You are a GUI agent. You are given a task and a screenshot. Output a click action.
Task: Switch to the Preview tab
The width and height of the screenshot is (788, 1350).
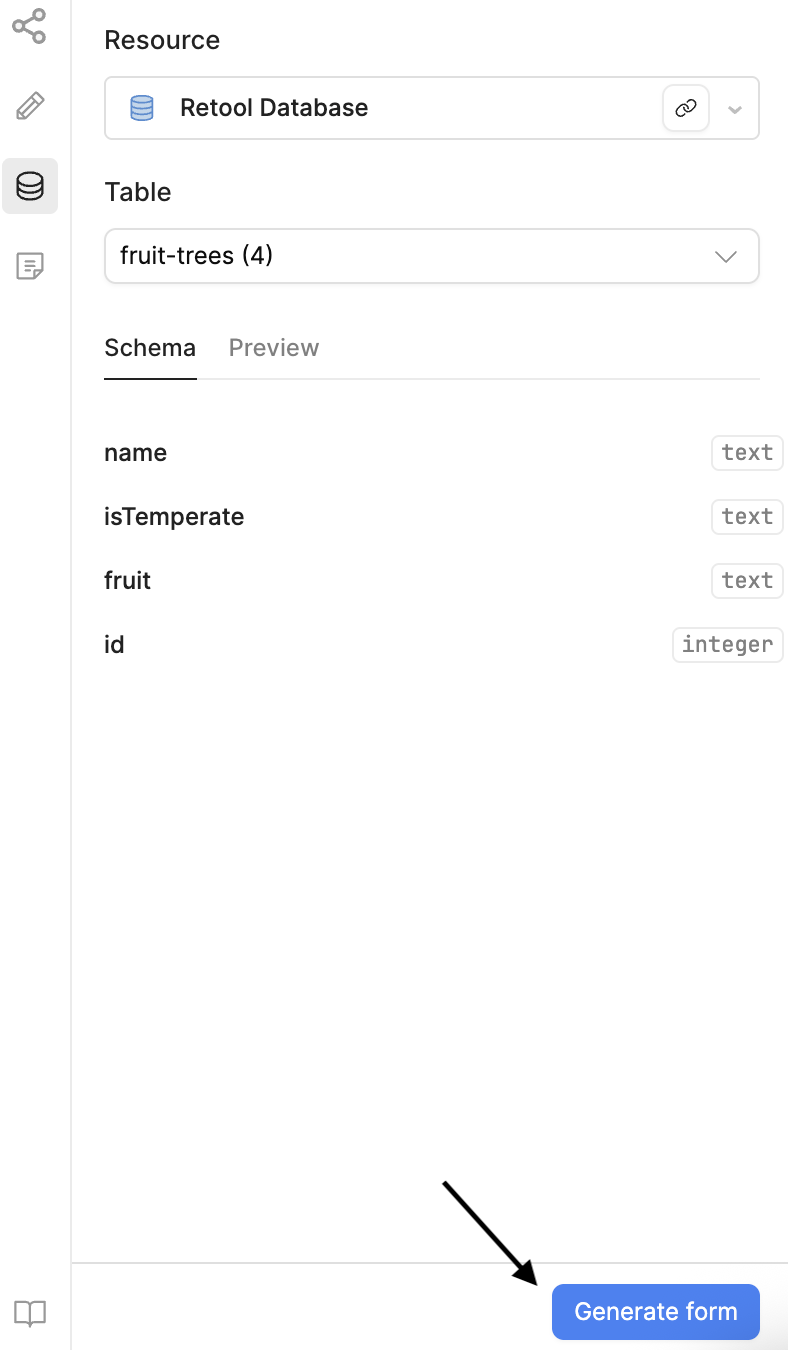273,348
